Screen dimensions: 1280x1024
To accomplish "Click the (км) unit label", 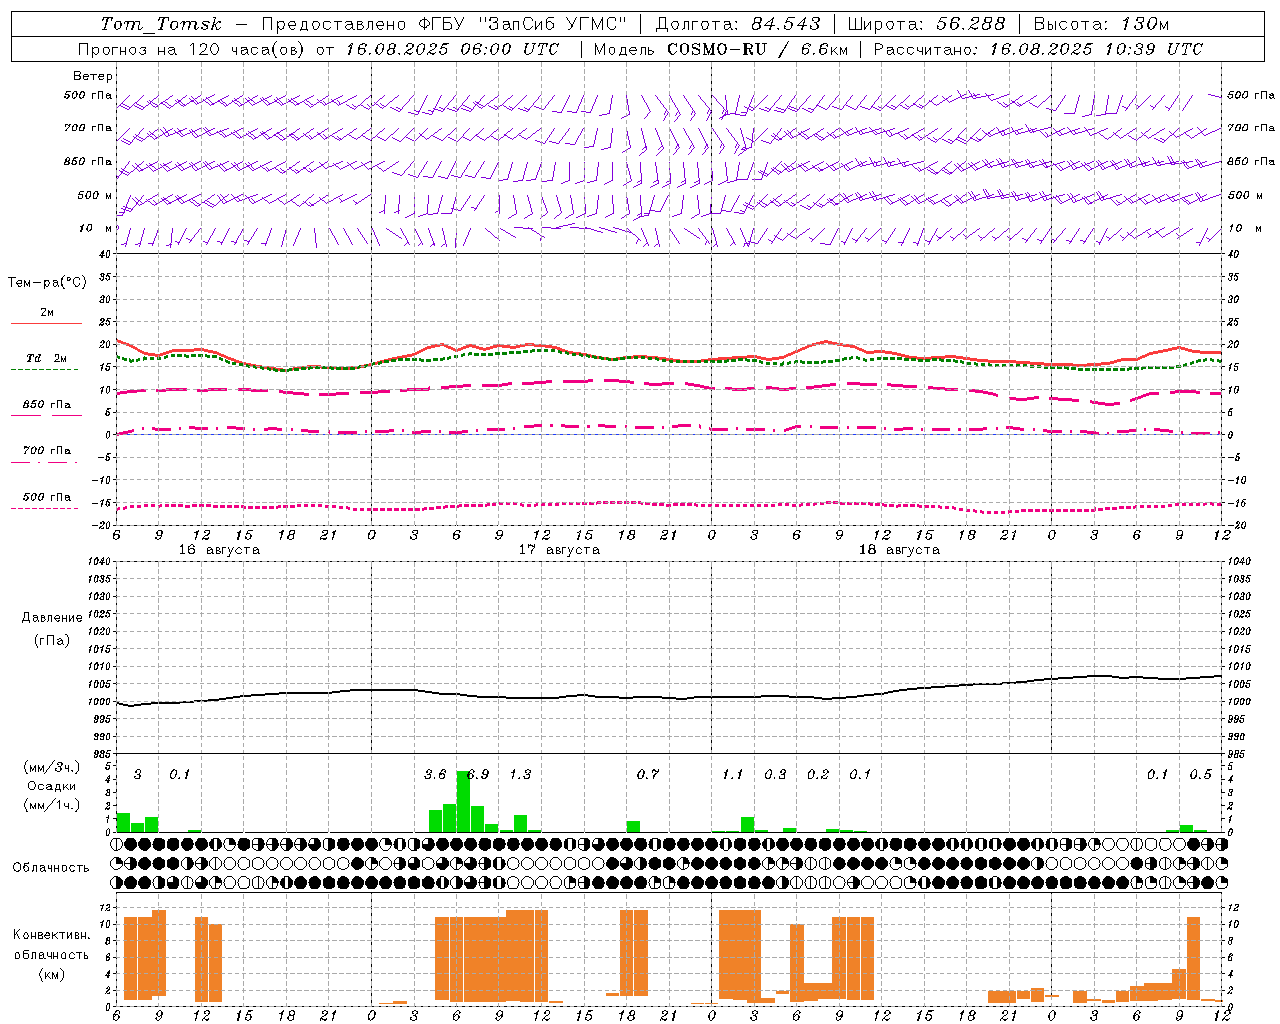I will 51,974.
